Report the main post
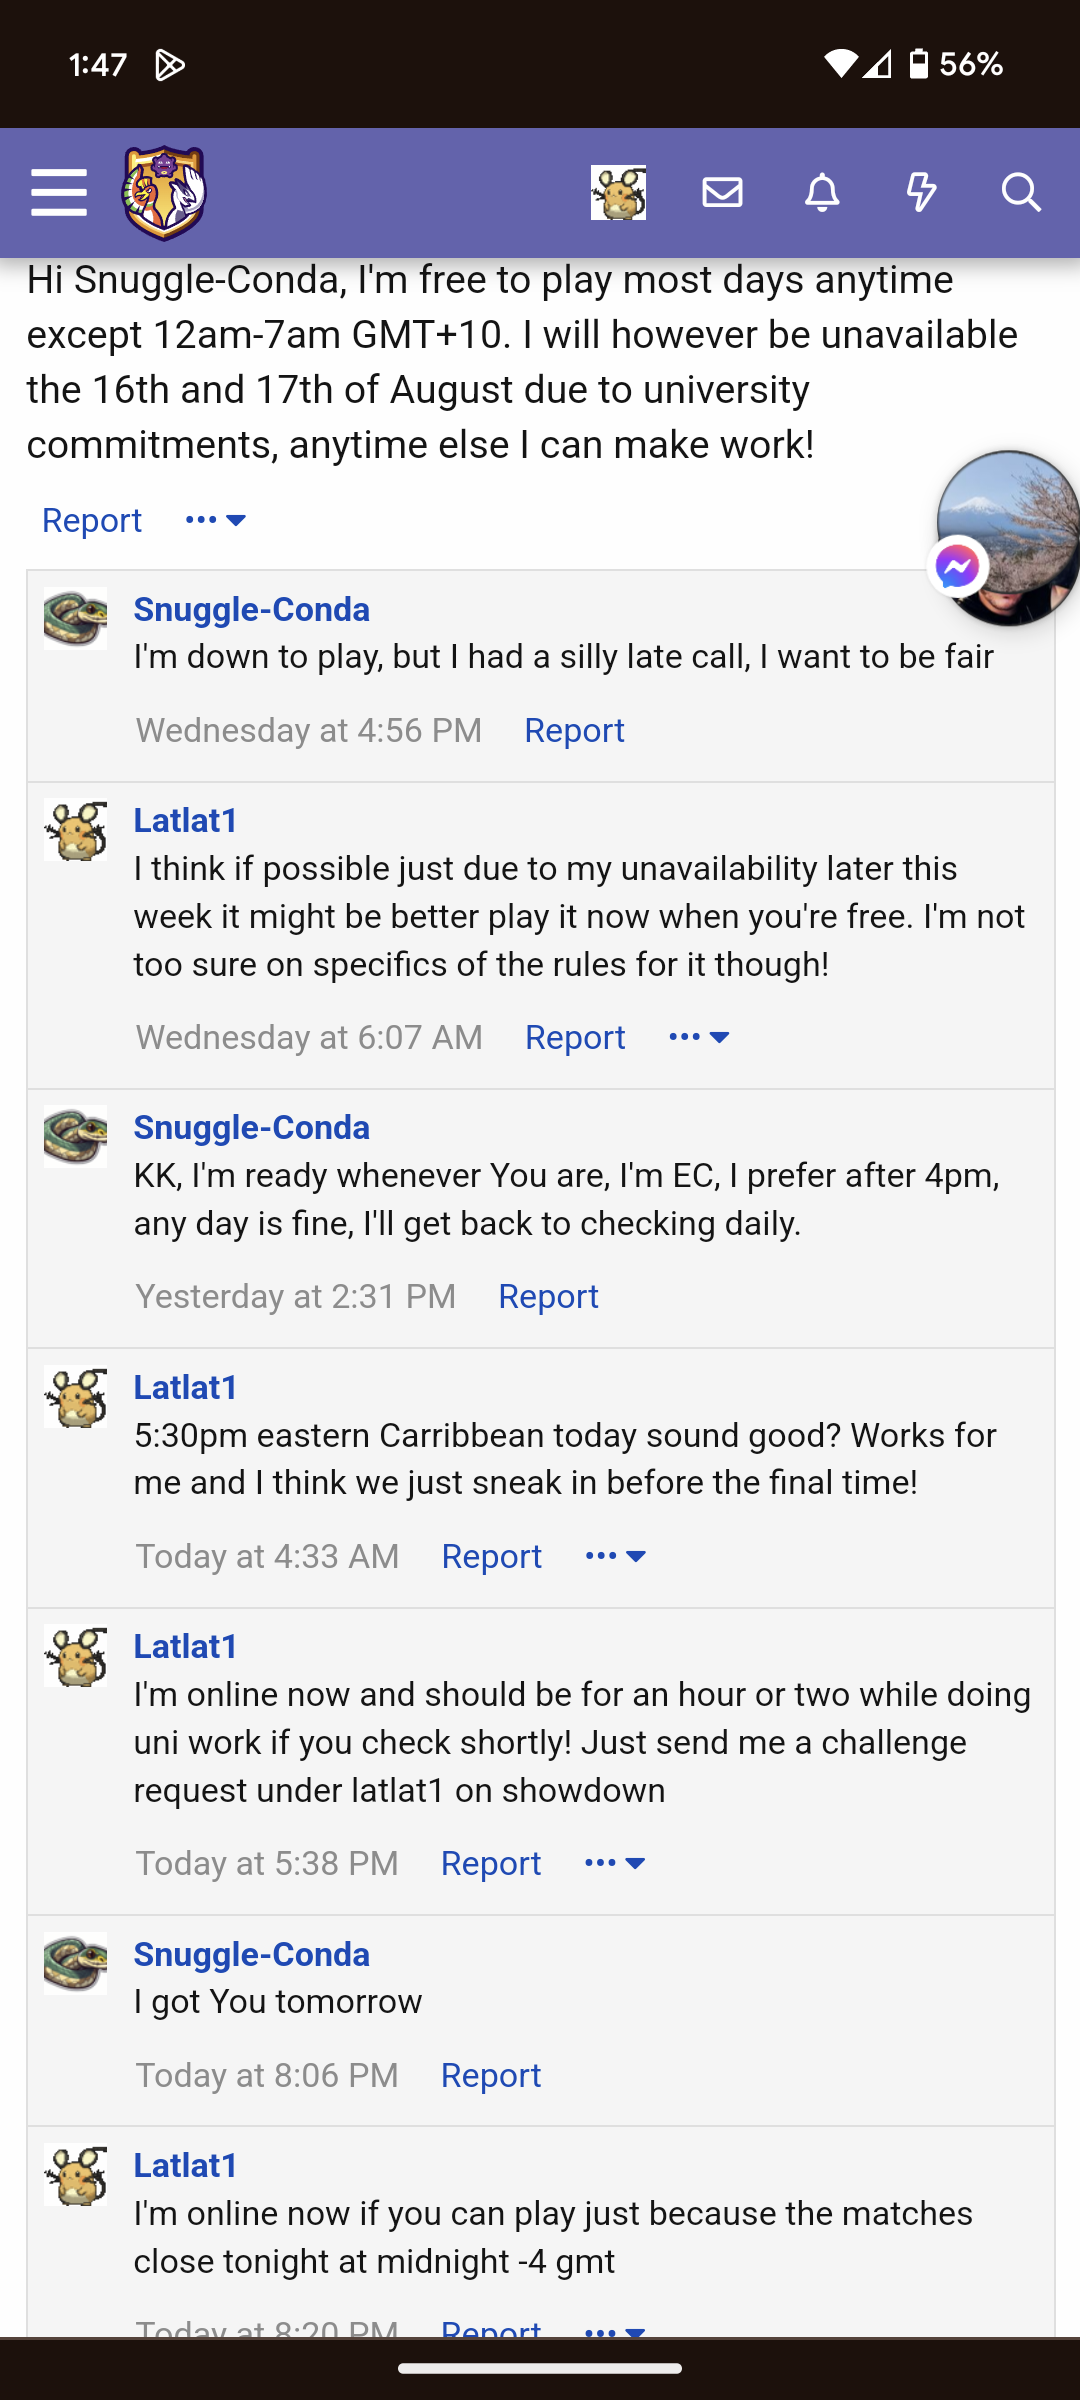The width and height of the screenshot is (1080, 2400). tap(92, 520)
